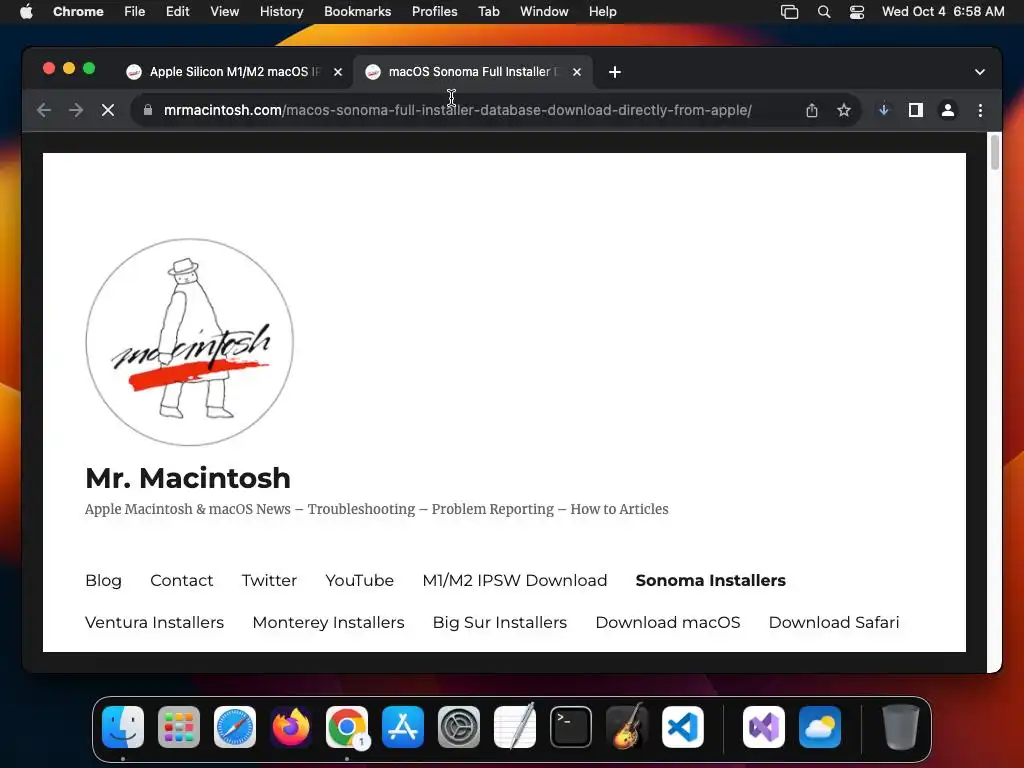Open the Profiles menu
Screen dimensions: 1024x768
[x=434, y=12]
